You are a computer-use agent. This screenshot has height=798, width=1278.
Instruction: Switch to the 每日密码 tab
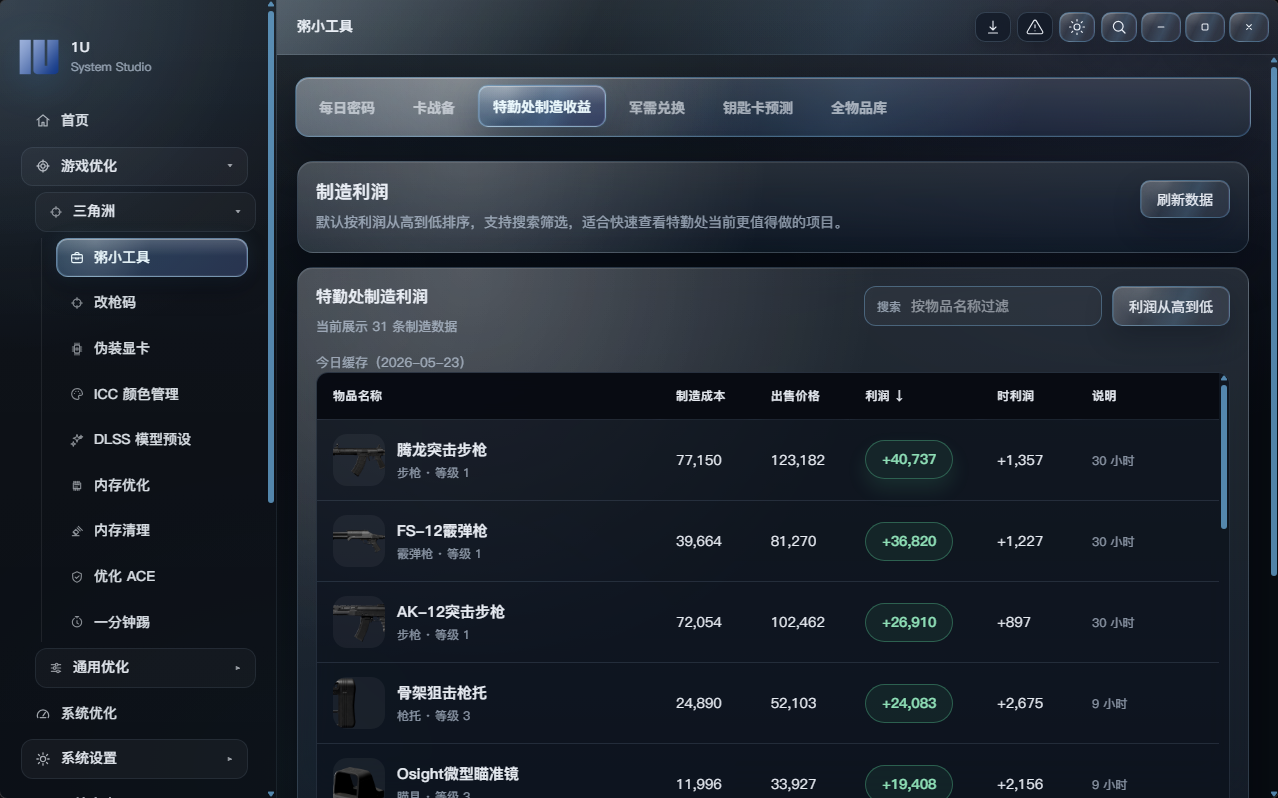coord(347,107)
